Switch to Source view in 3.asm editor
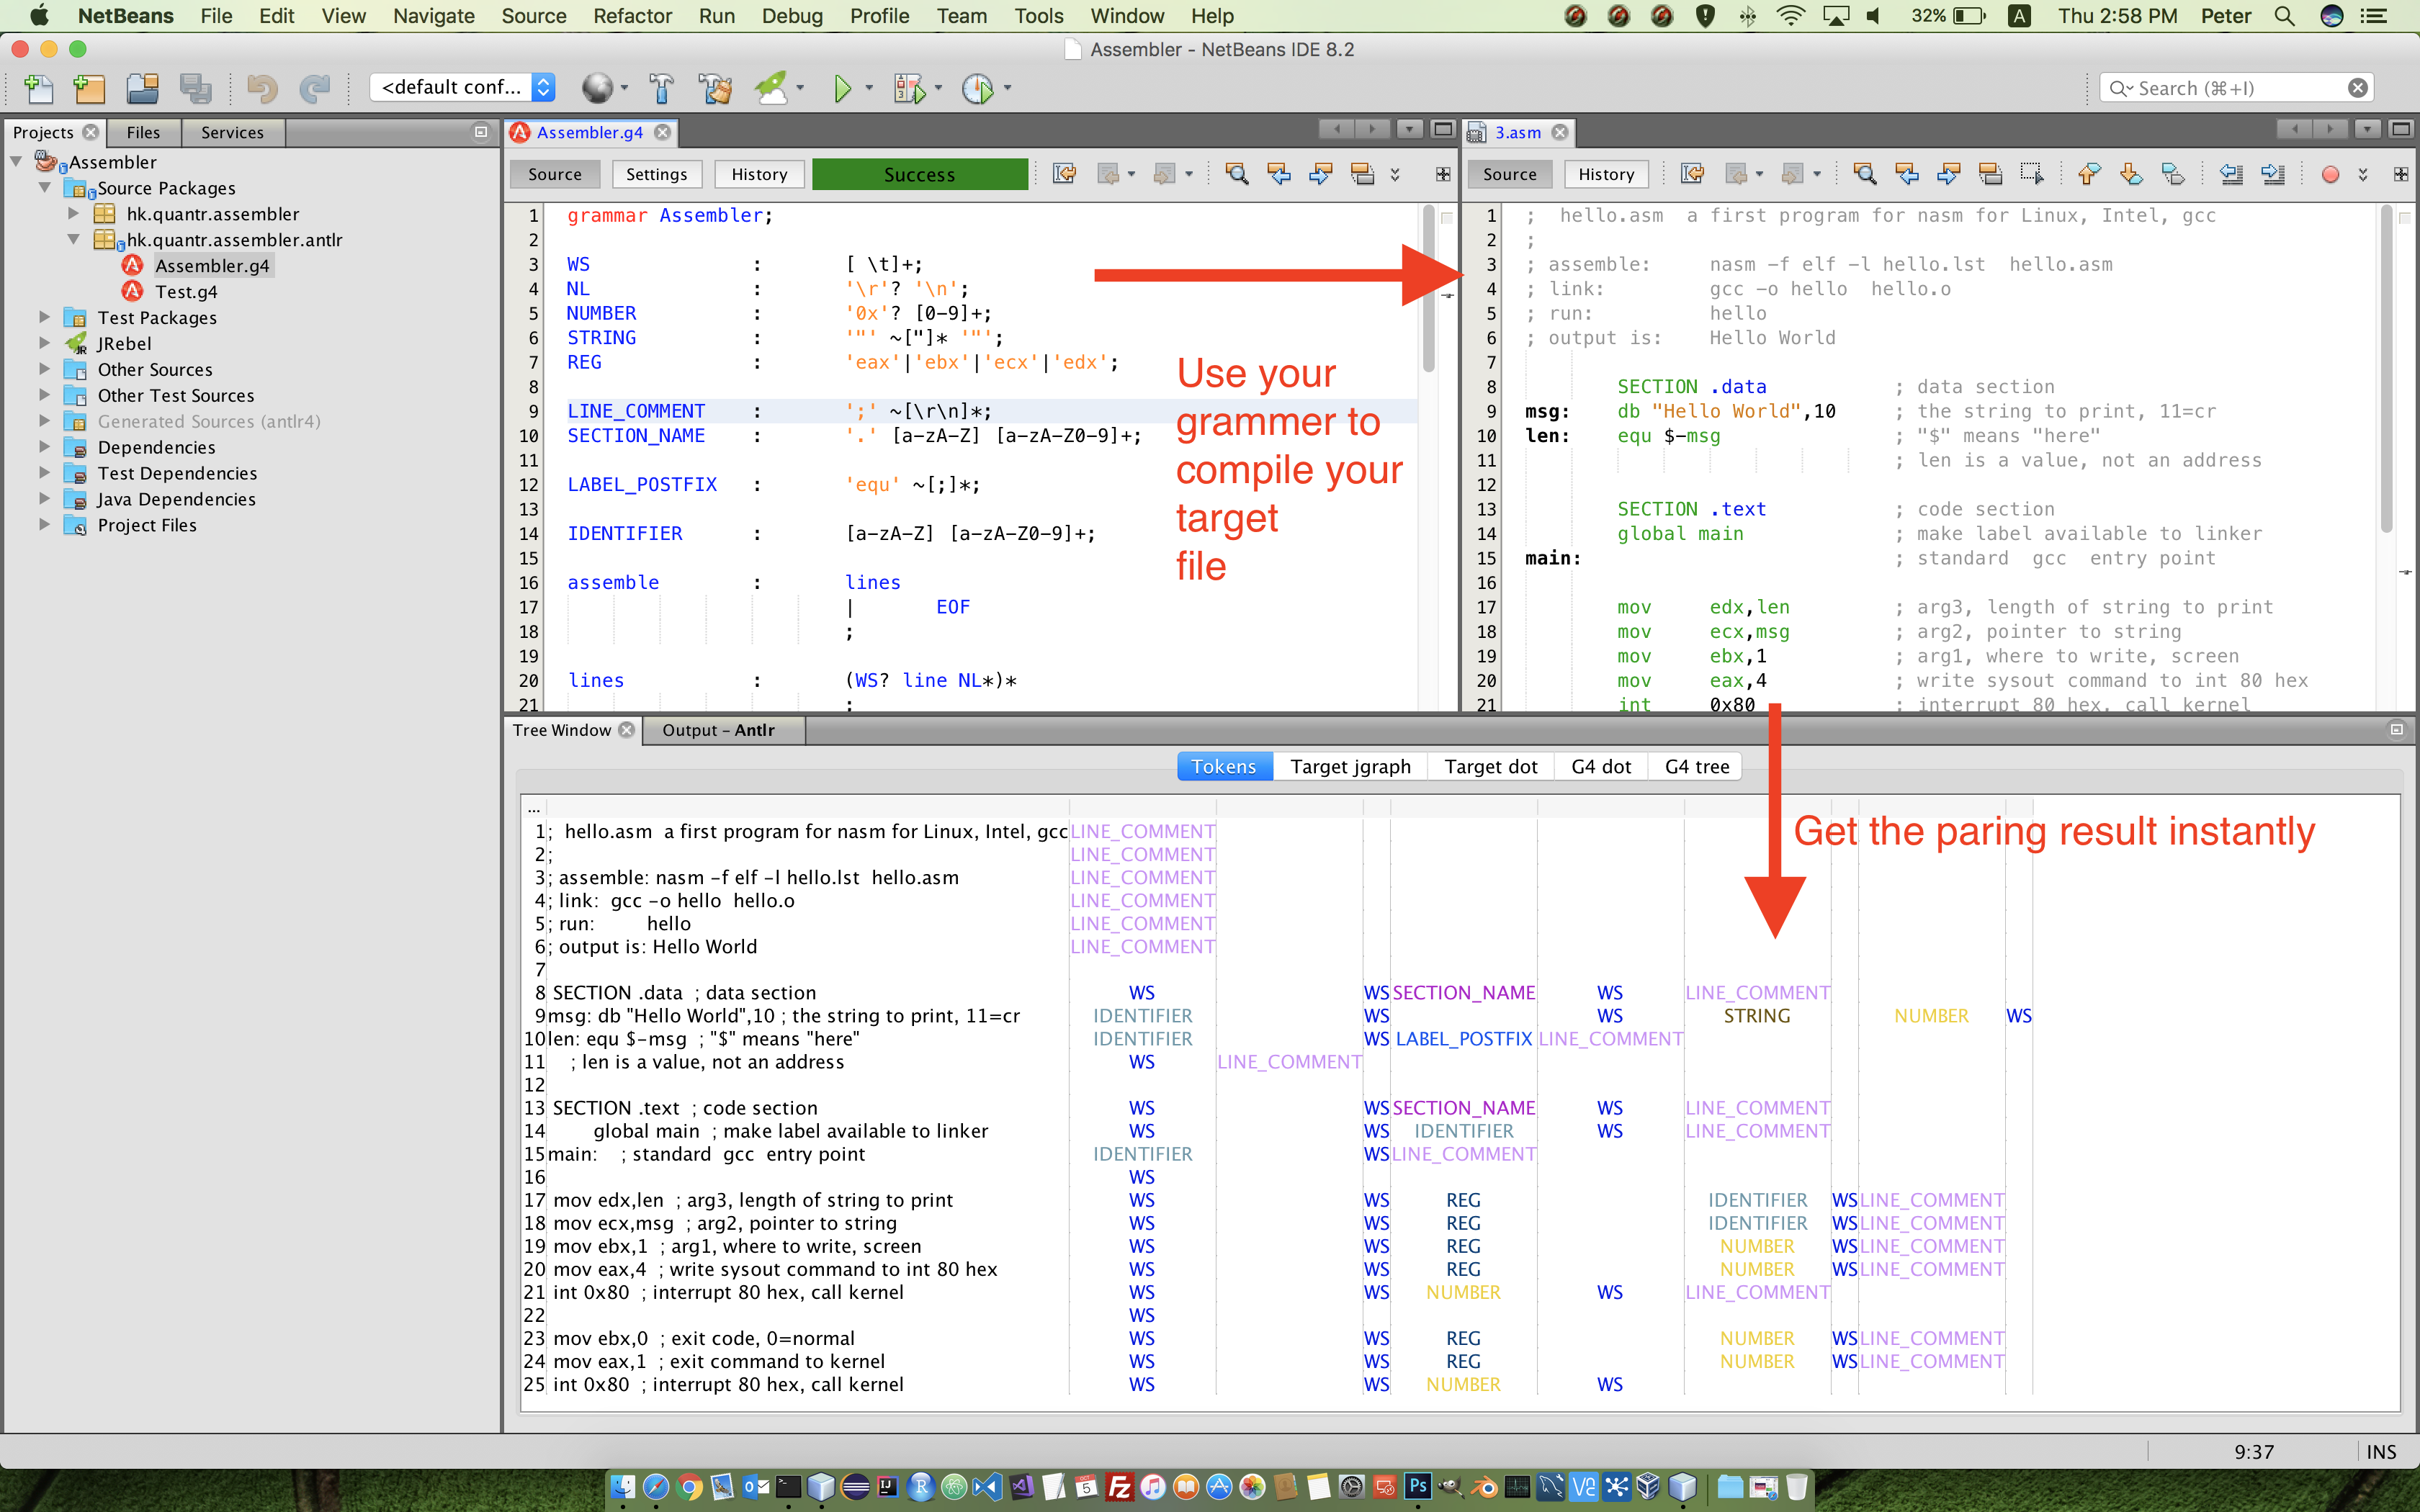This screenshot has width=2420, height=1512. 1510,174
